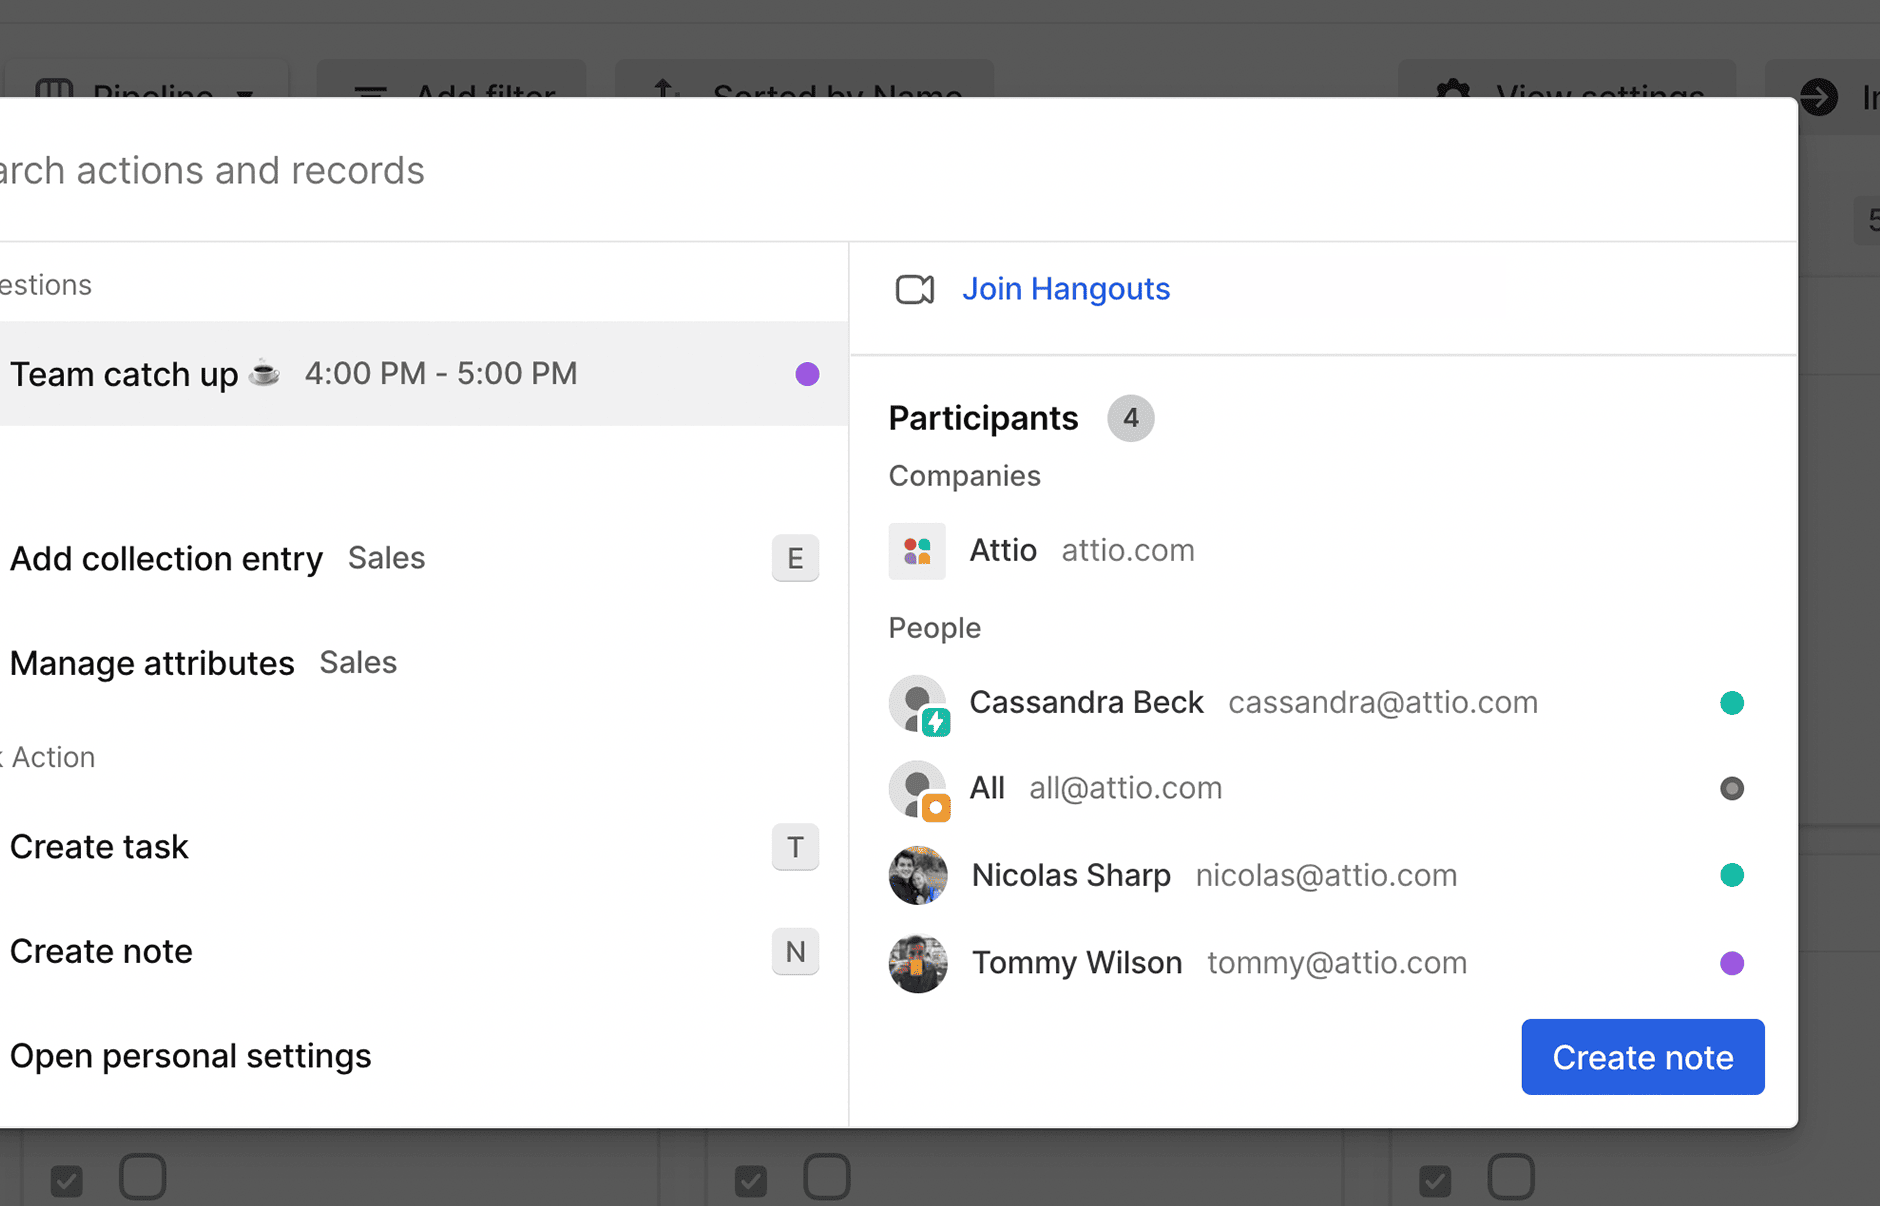Click tommy@attio.com email address
The image size is (1880, 1206).
tap(1337, 963)
